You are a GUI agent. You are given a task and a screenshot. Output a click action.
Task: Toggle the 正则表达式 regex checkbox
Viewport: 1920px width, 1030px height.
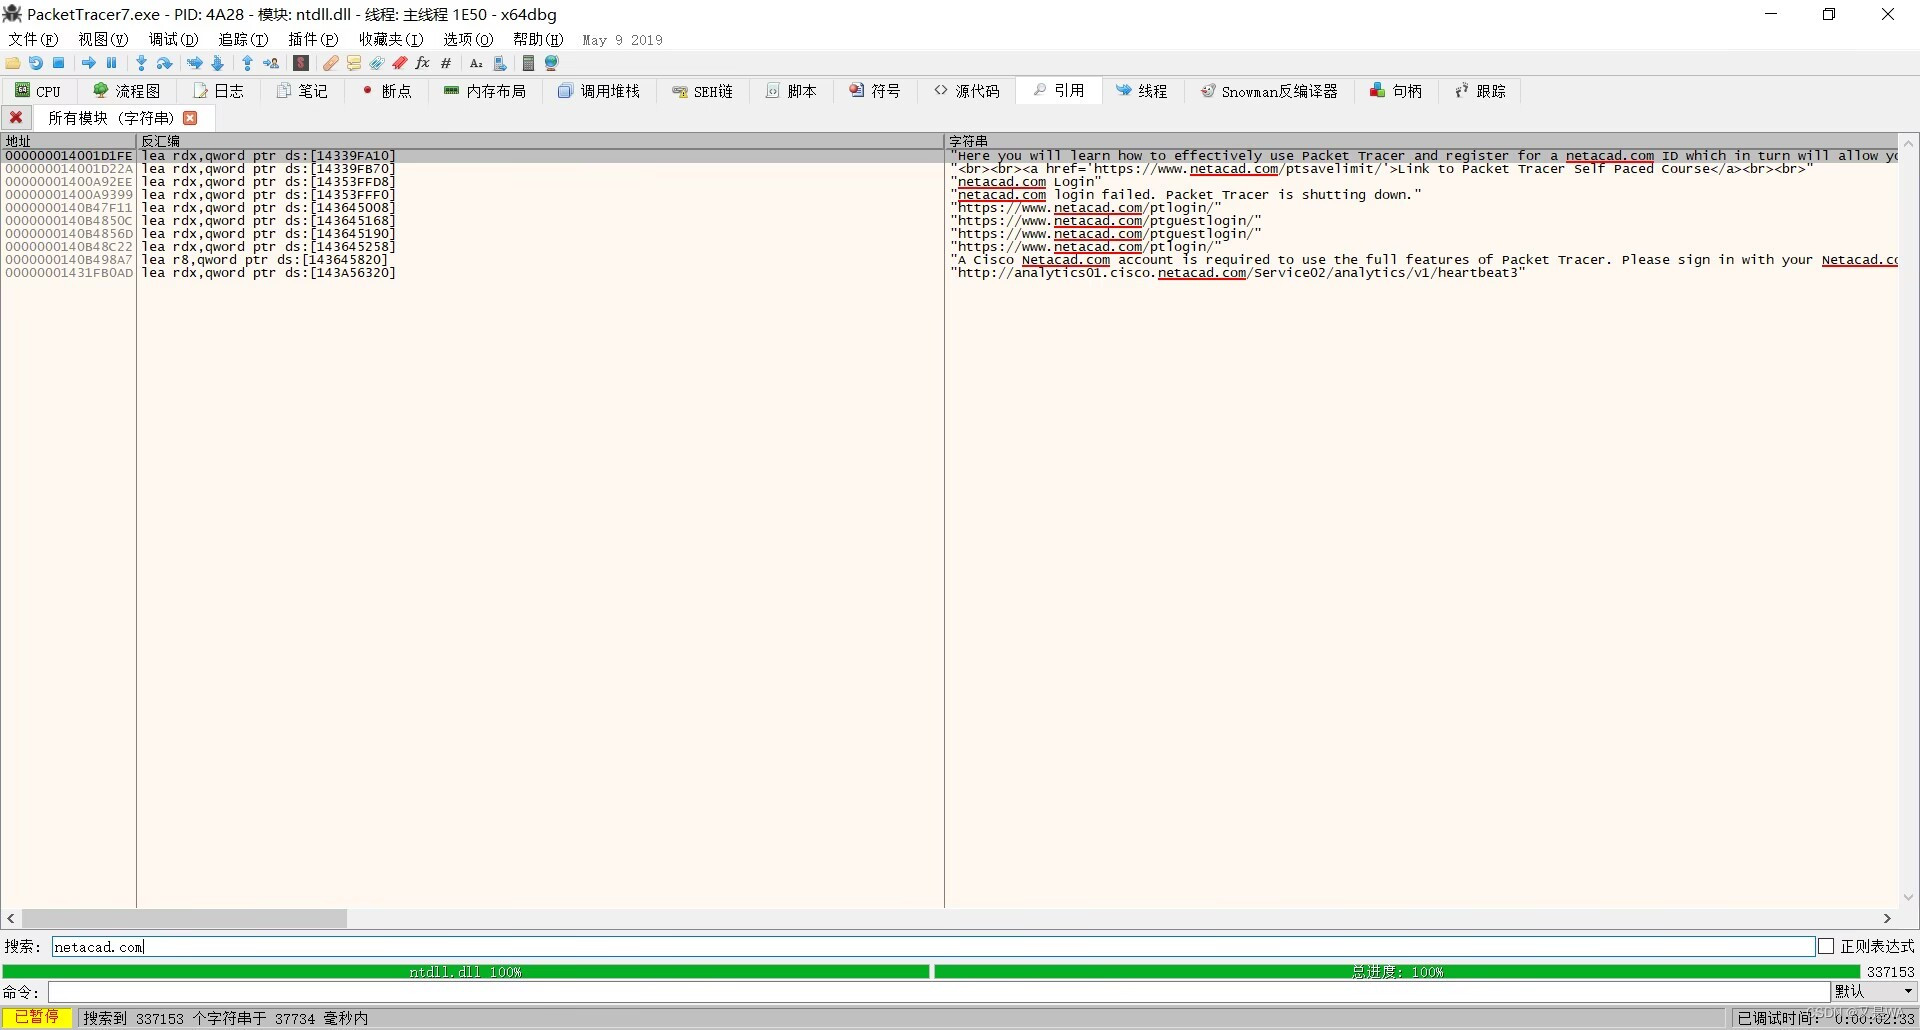(x=1826, y=946)
